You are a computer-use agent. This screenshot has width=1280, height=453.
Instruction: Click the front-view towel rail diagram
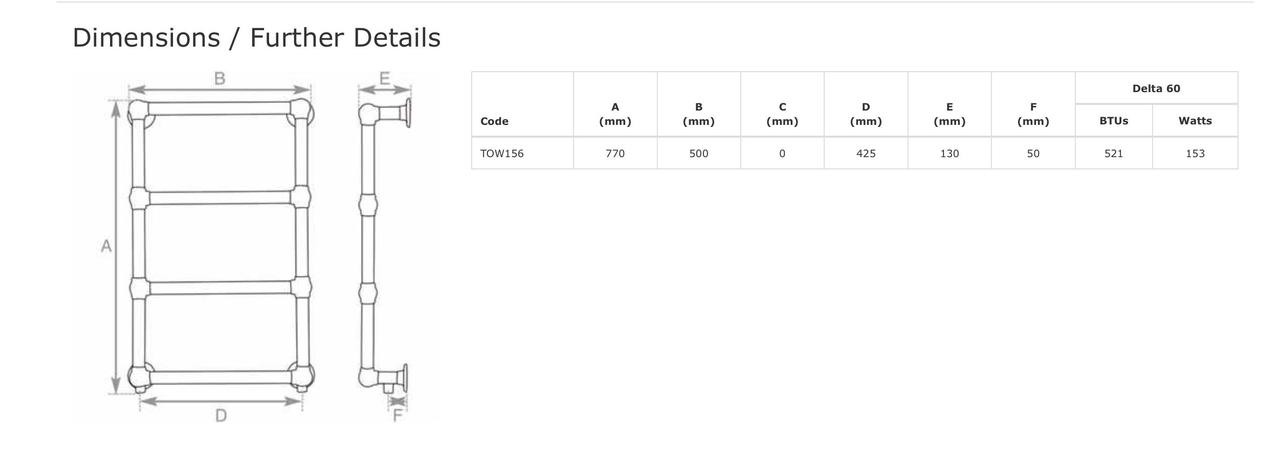(220, 245)
